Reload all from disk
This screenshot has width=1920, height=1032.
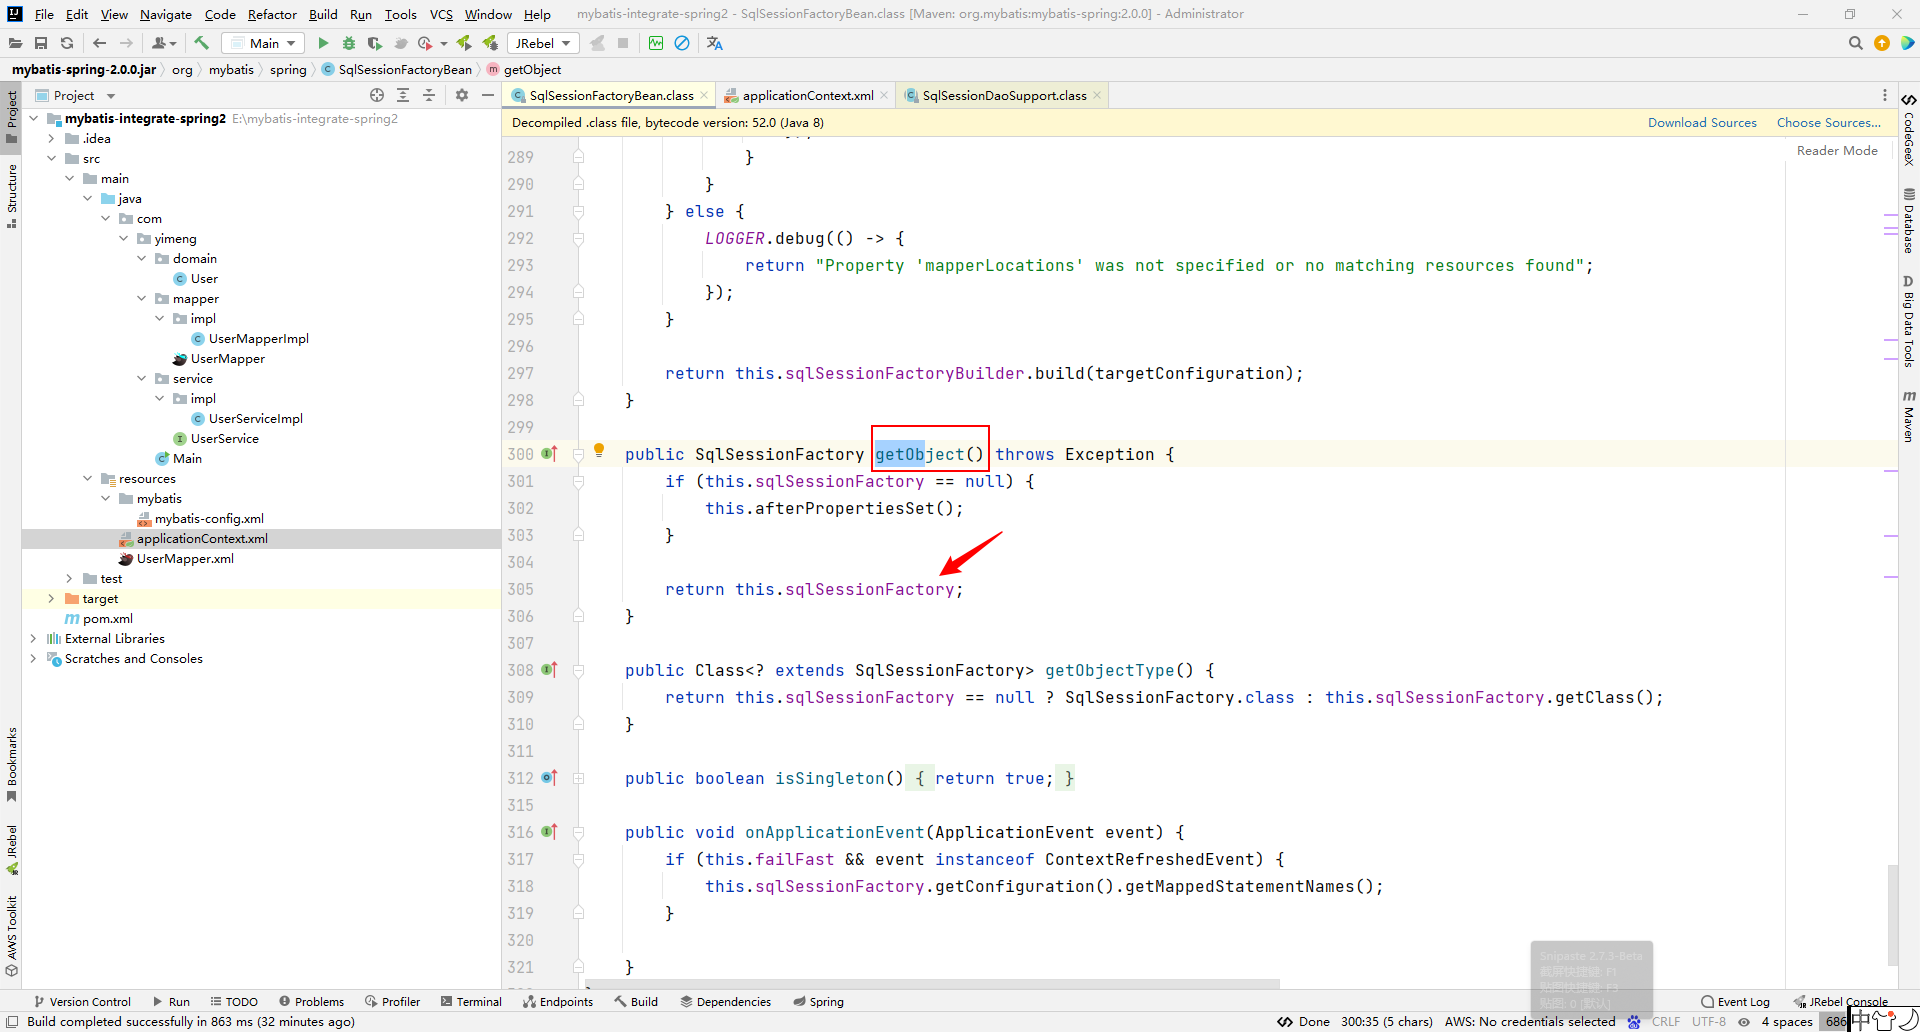67,43
